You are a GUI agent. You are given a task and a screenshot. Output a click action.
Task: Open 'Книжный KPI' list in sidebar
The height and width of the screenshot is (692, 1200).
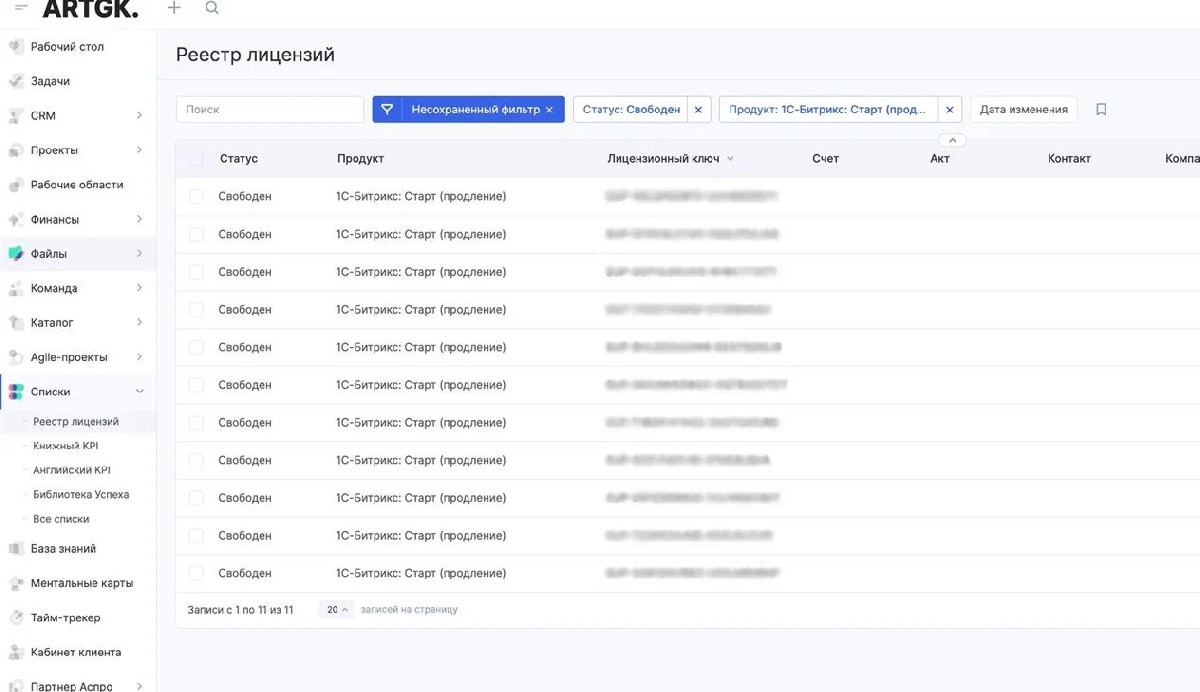66,446
